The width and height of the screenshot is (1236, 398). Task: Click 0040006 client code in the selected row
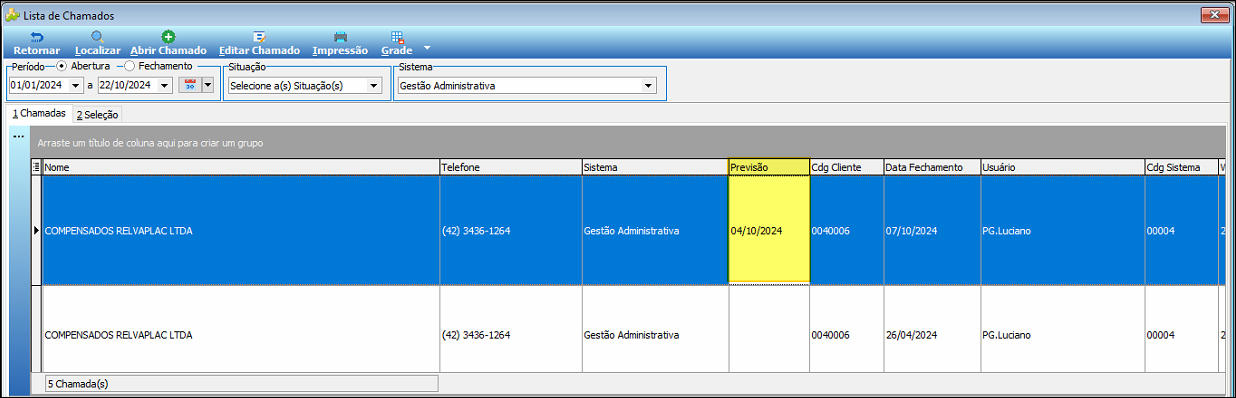pos(846,230)
